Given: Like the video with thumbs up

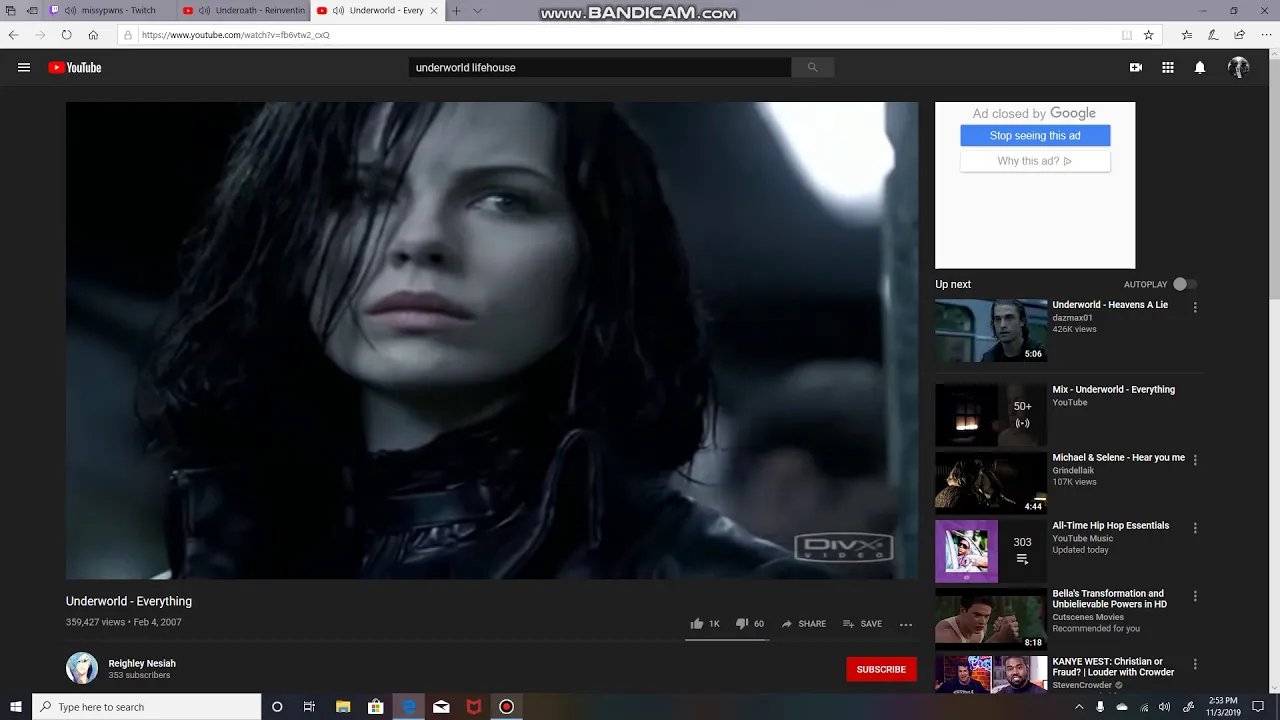Looking at the screenshot, I should point(697,624).
